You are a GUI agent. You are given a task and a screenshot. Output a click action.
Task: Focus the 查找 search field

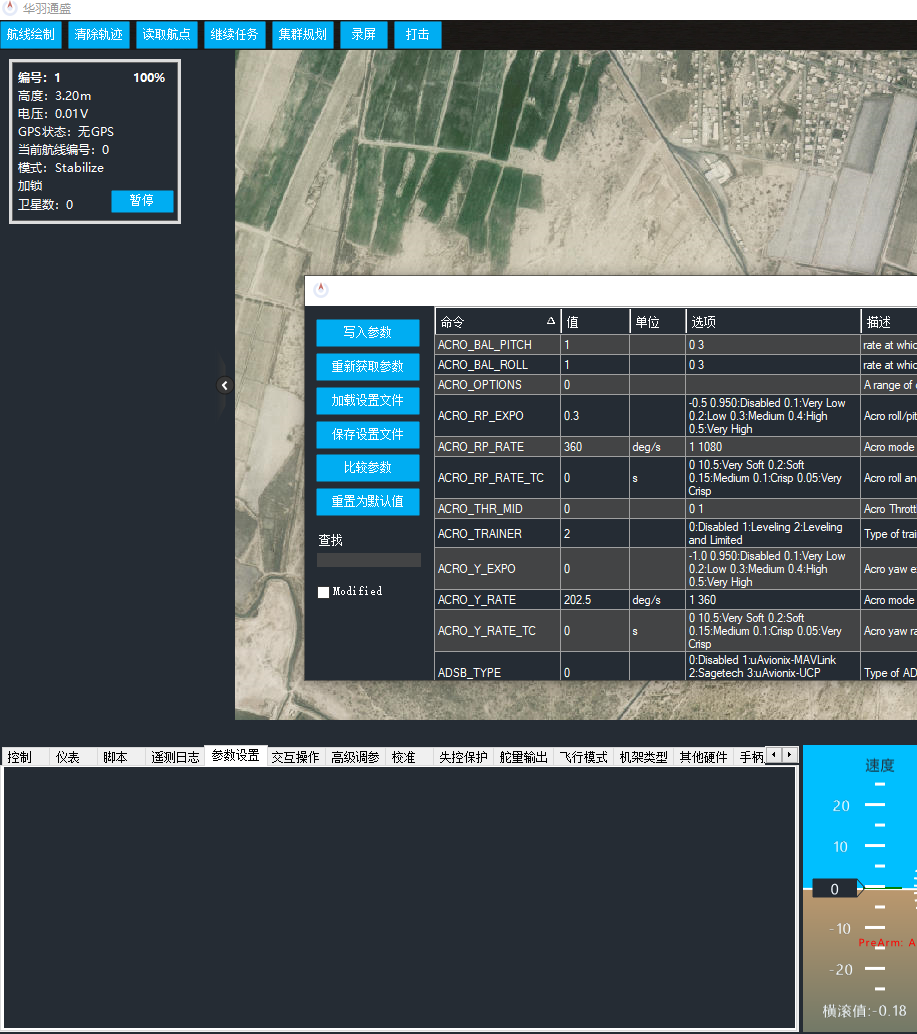(x=369, y=560)
